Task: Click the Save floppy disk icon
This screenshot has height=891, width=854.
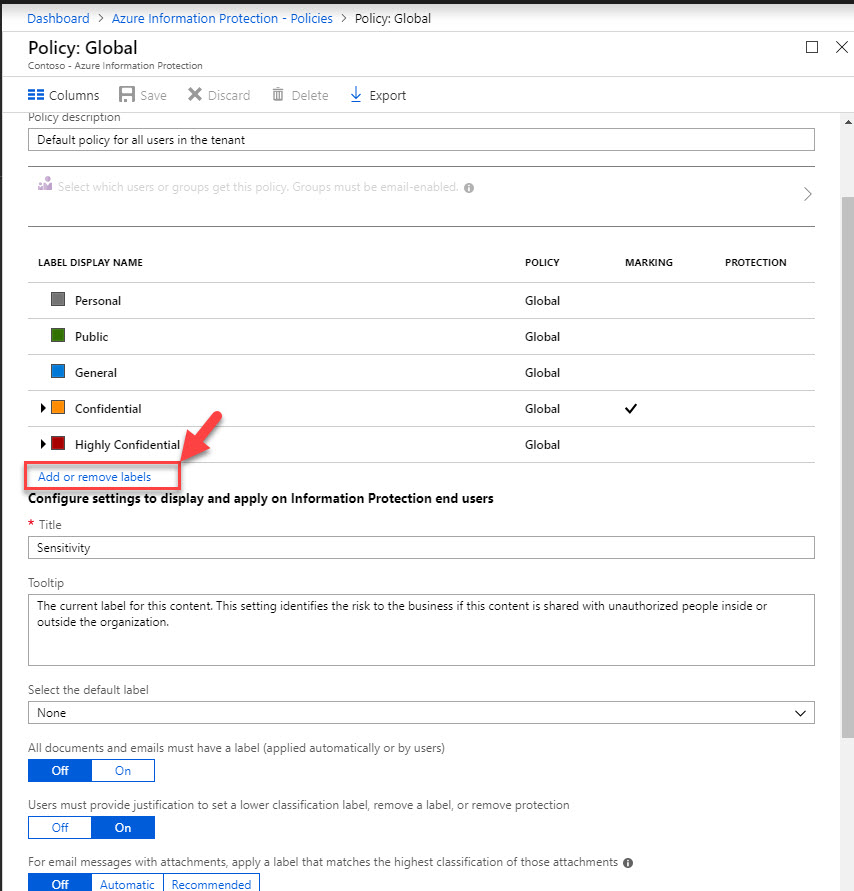Action: 127,94
